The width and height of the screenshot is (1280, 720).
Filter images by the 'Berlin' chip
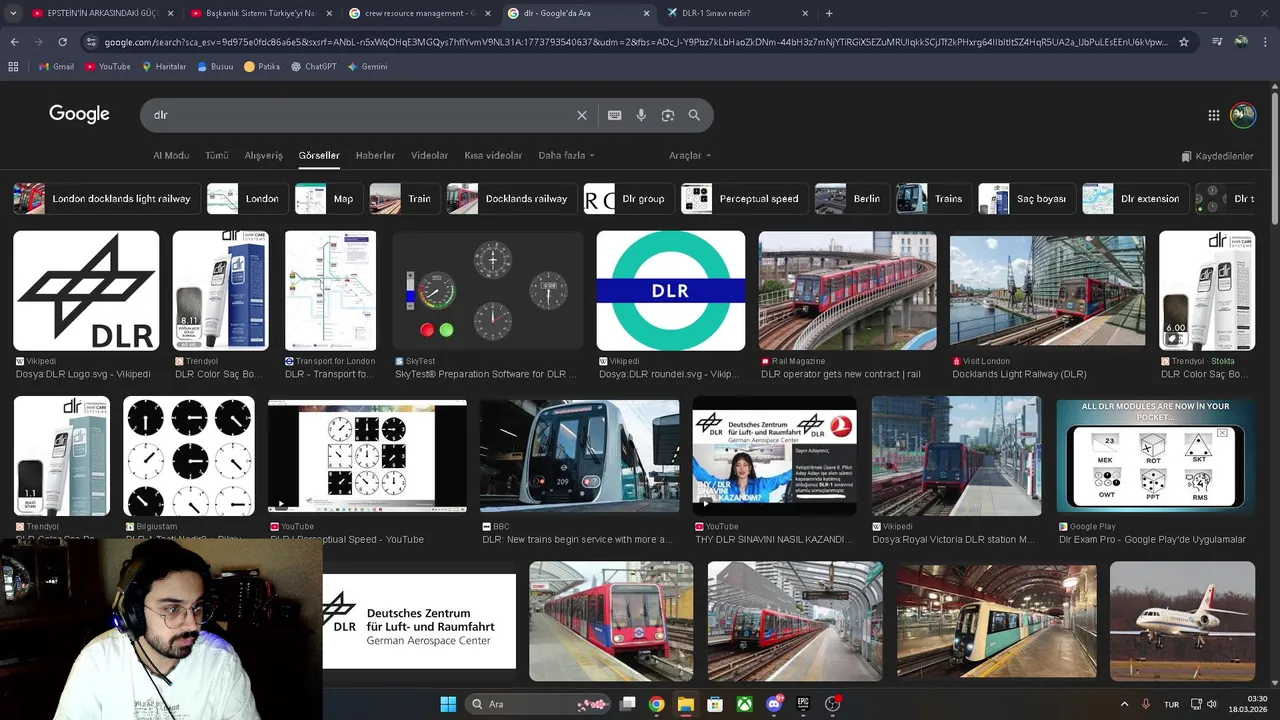pyautogui.click(x=852, y=198)
